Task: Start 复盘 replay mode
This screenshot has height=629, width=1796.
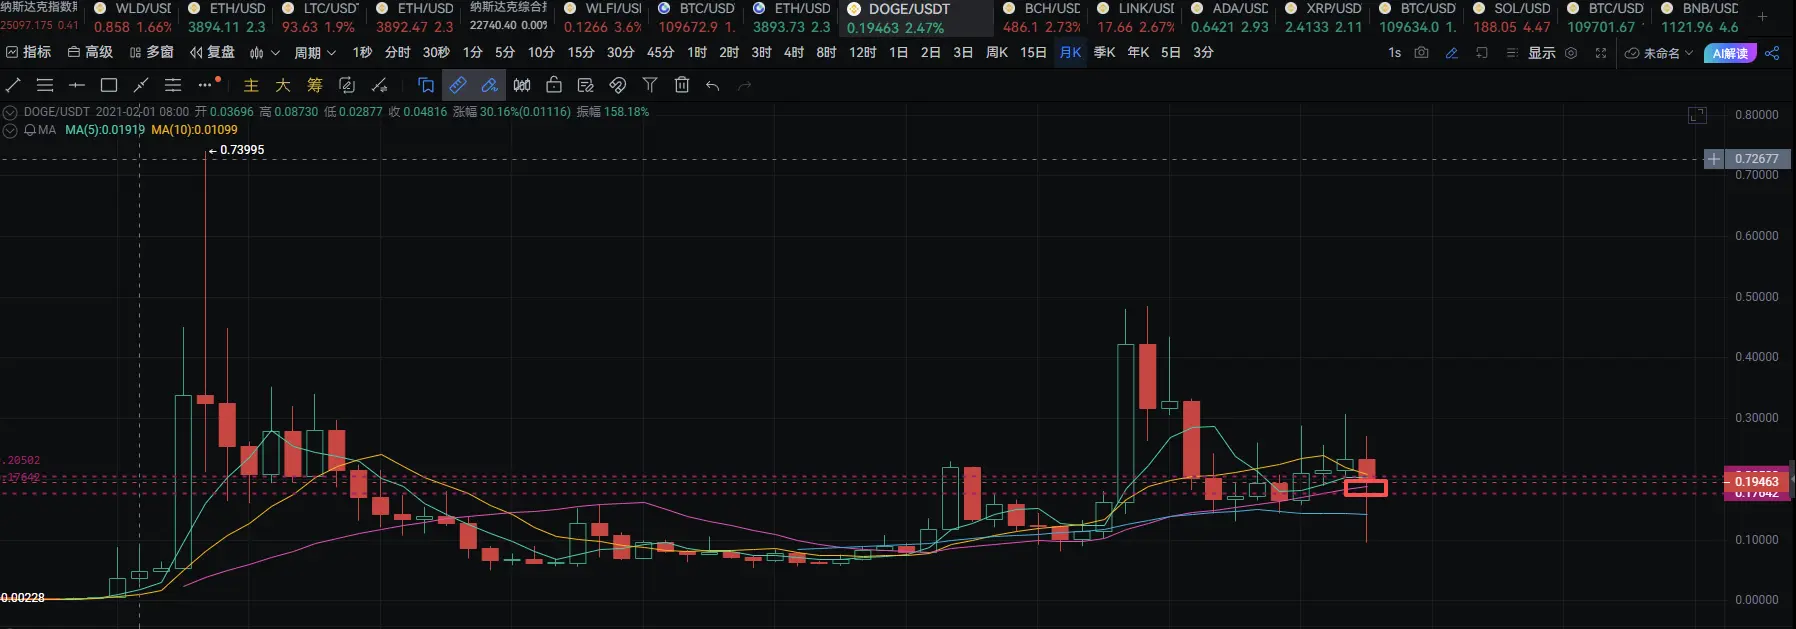Action: tap(212, 52)
